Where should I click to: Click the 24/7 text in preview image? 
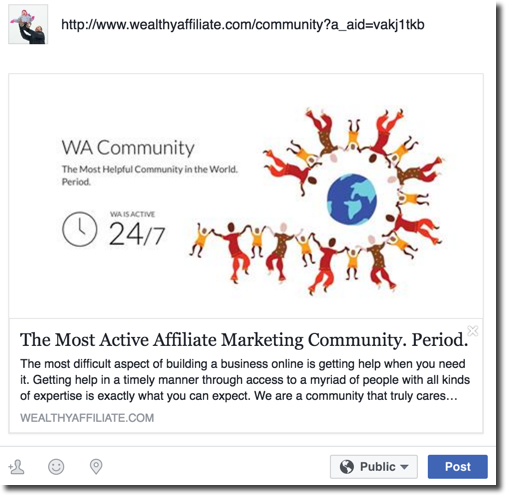coord(137,234)
